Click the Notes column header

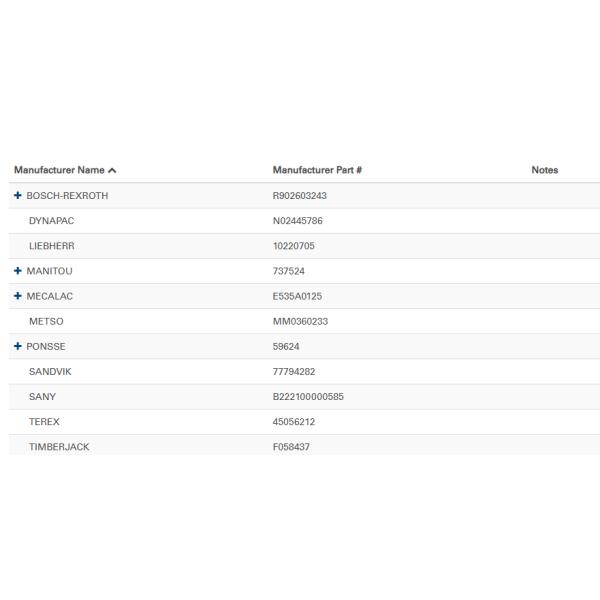pyautogui.click(x=544, y=171)
